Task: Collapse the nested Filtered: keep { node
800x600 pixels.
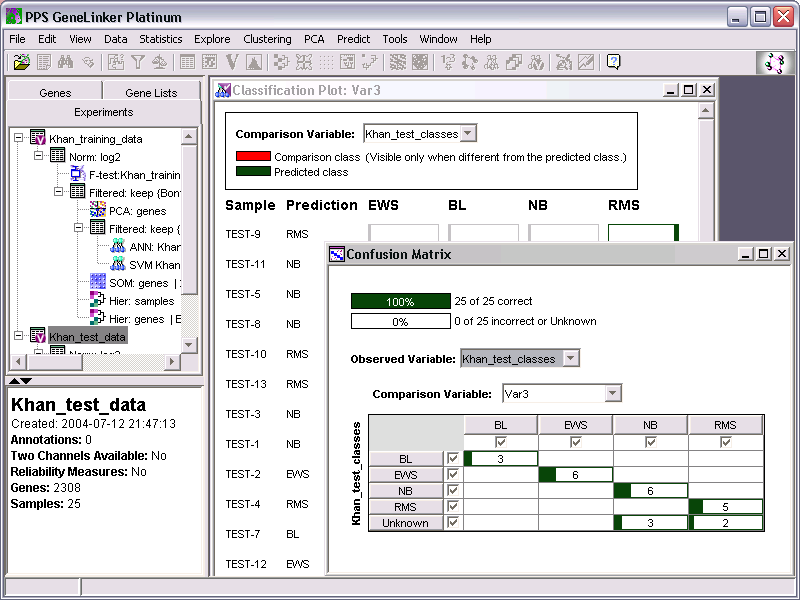Action: click(78, 228)
